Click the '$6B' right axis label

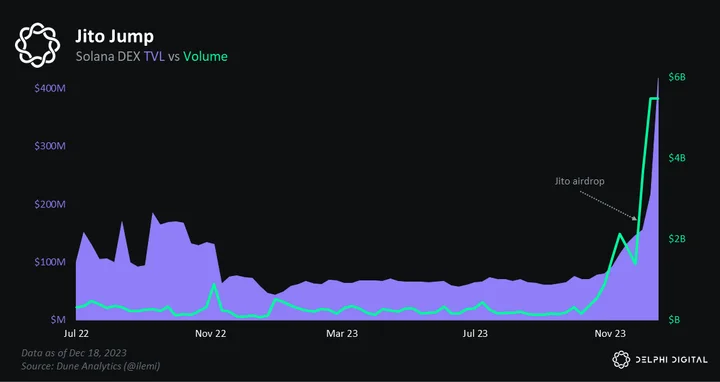(x=677, y=77)
